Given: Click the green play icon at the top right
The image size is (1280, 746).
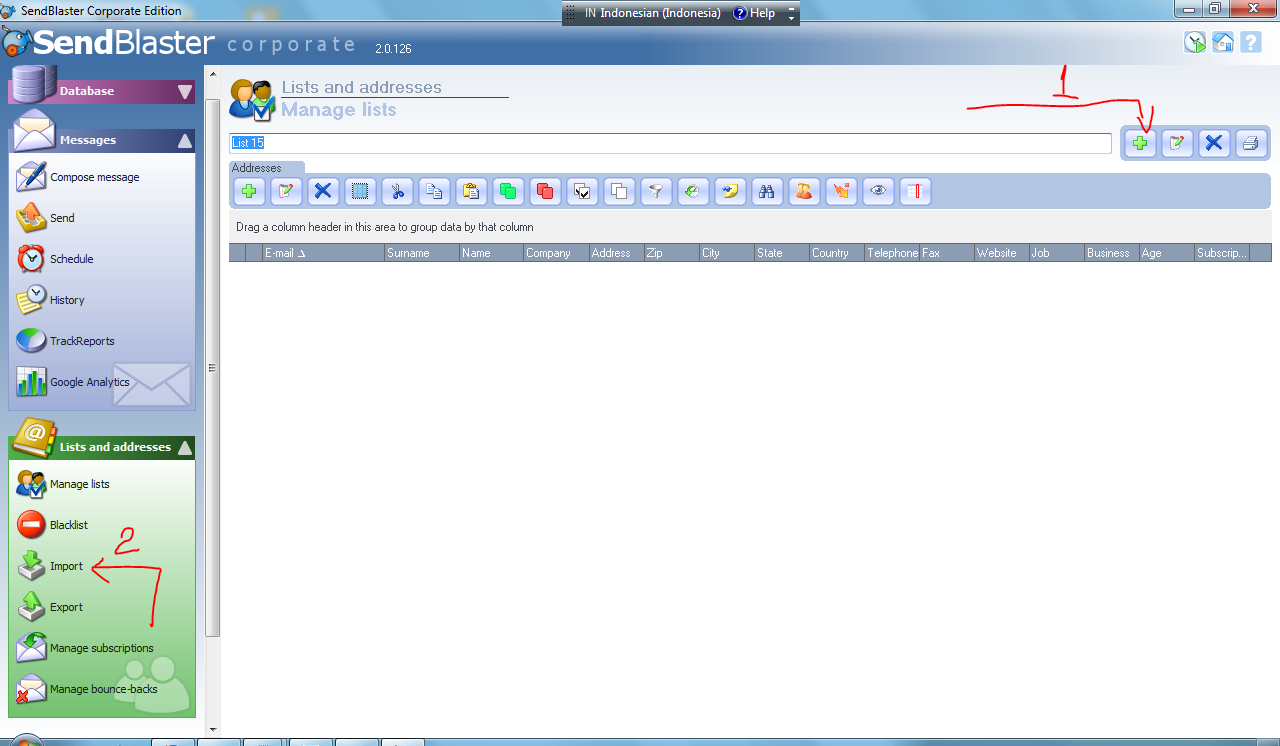Looking at the screenshot, I should [1195, 42].
